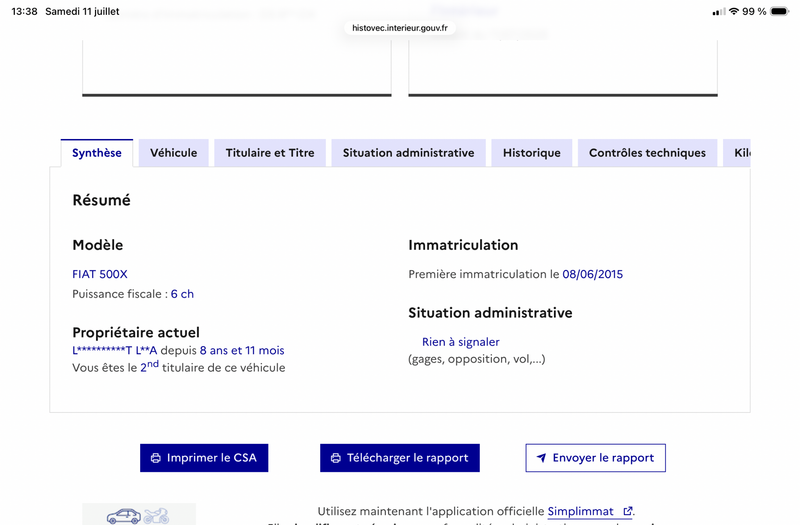Click the Imprimer le CSA button
Image resolution: width=800 pixels, height=525 pixels.
point(204,458)
